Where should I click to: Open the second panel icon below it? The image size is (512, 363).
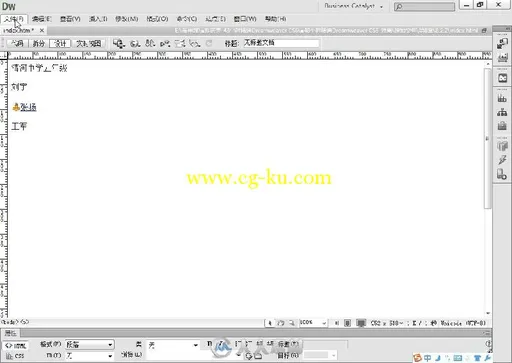[502, 58]
